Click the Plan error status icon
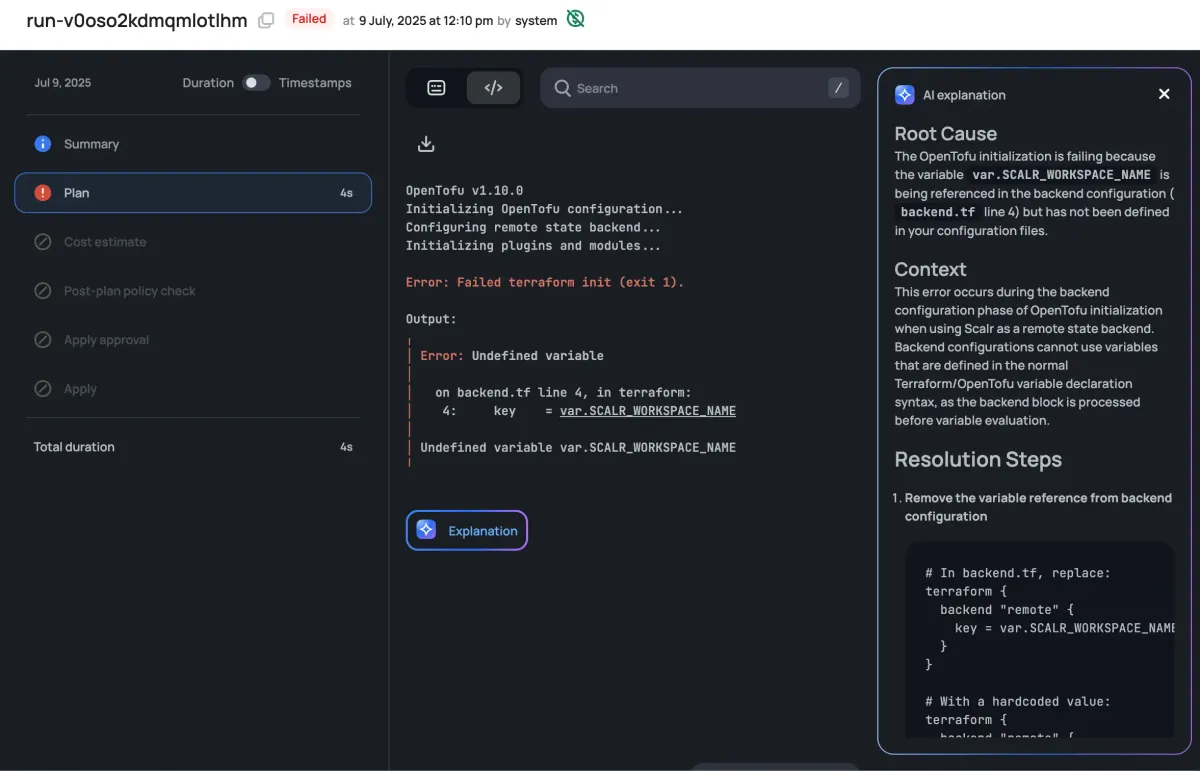 pos(42,192)
